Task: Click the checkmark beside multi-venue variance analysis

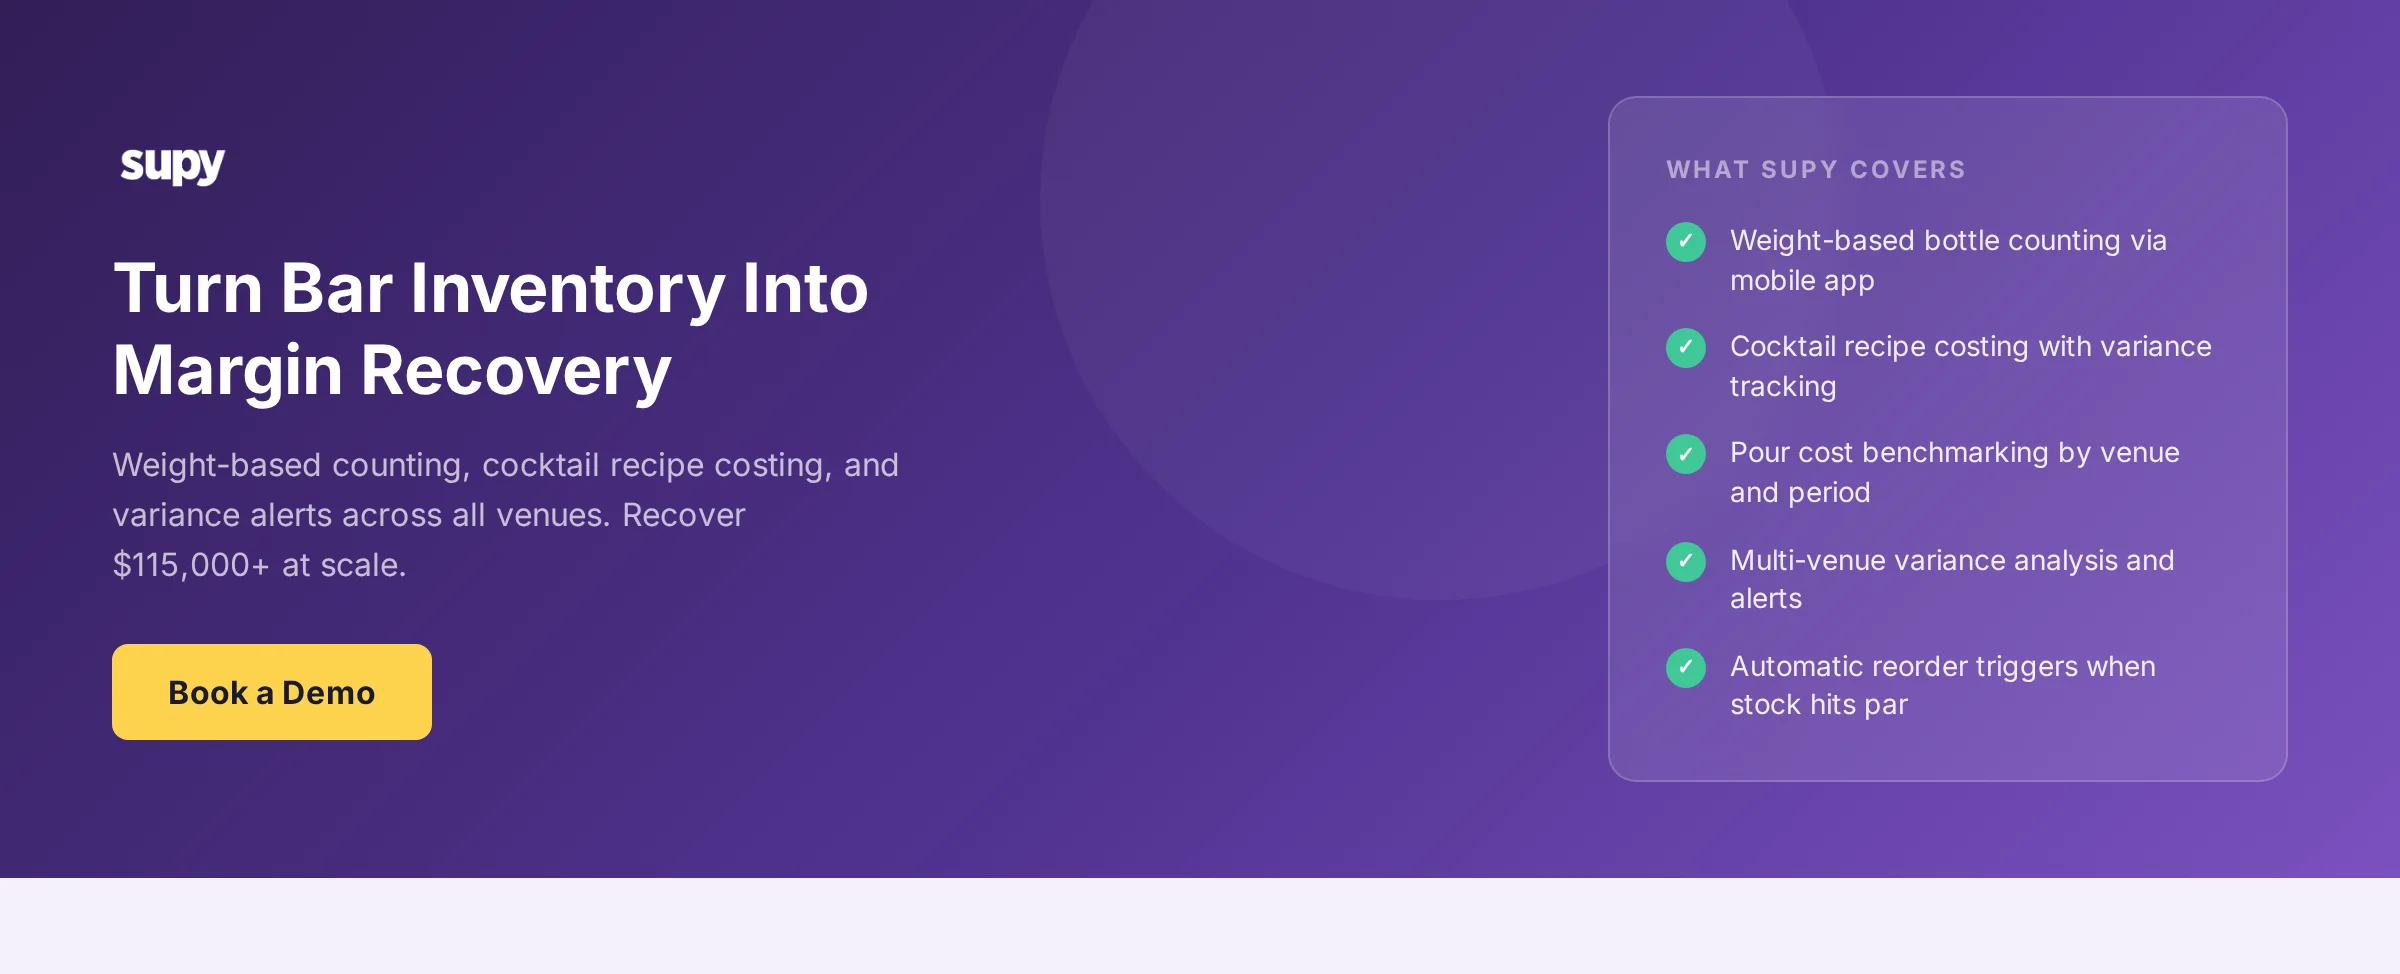Action: [x=1686, y=563]
